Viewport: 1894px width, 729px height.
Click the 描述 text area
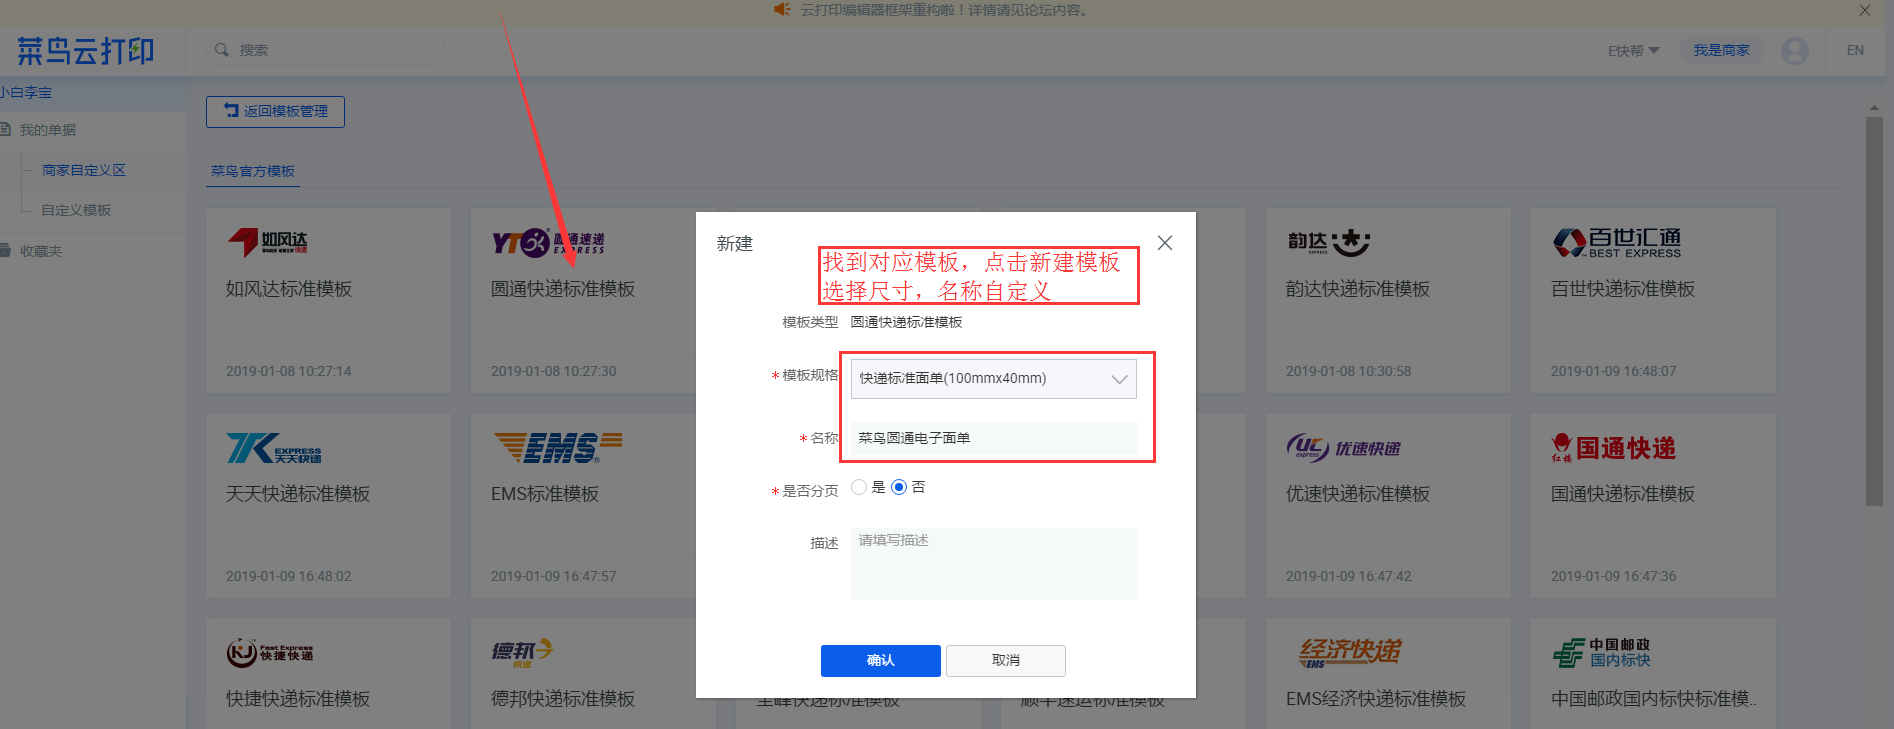(993, 564)
